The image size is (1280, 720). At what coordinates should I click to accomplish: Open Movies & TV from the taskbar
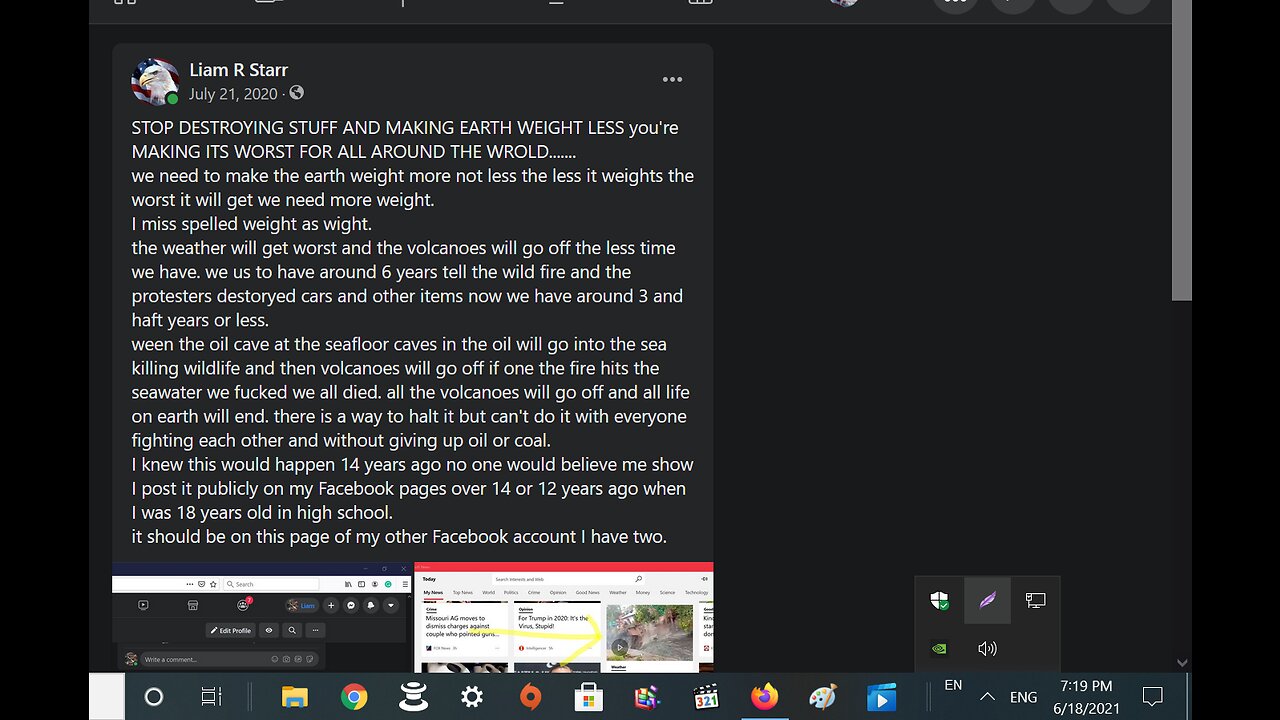[x=882, y=697]
